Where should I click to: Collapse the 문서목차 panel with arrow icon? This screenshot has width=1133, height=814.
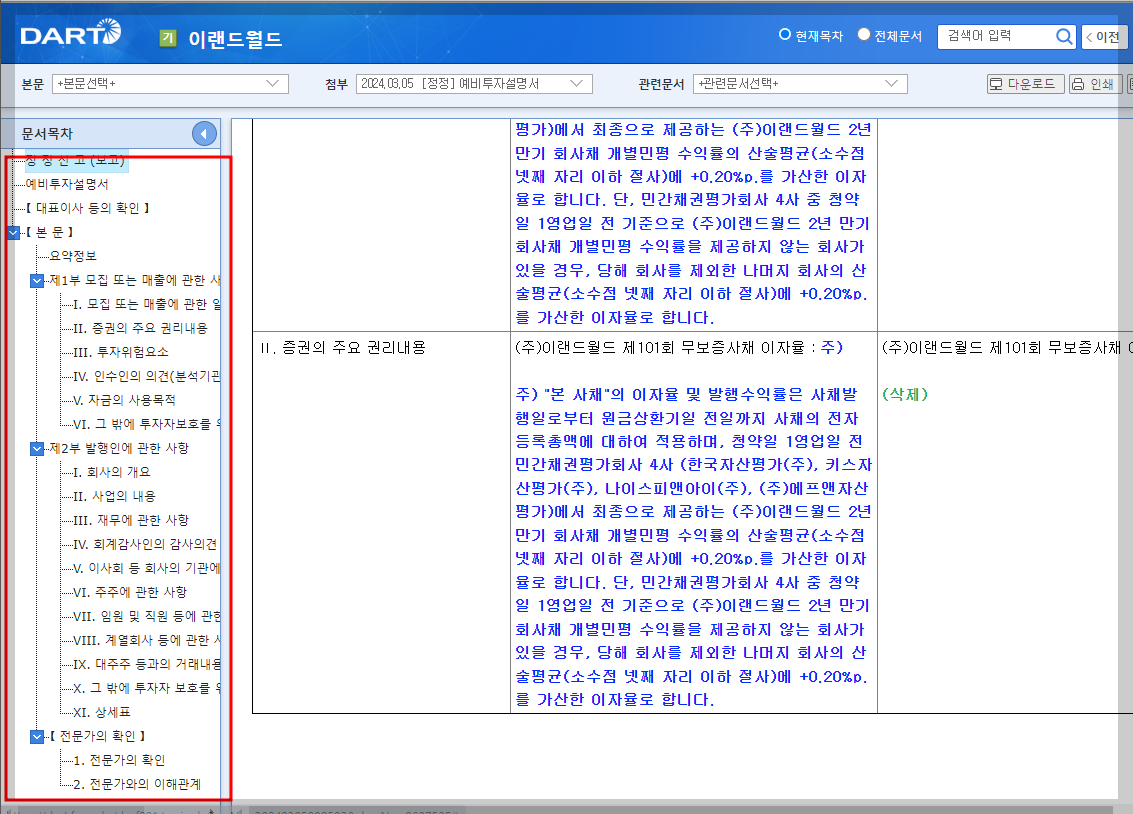tap(204, 134)
